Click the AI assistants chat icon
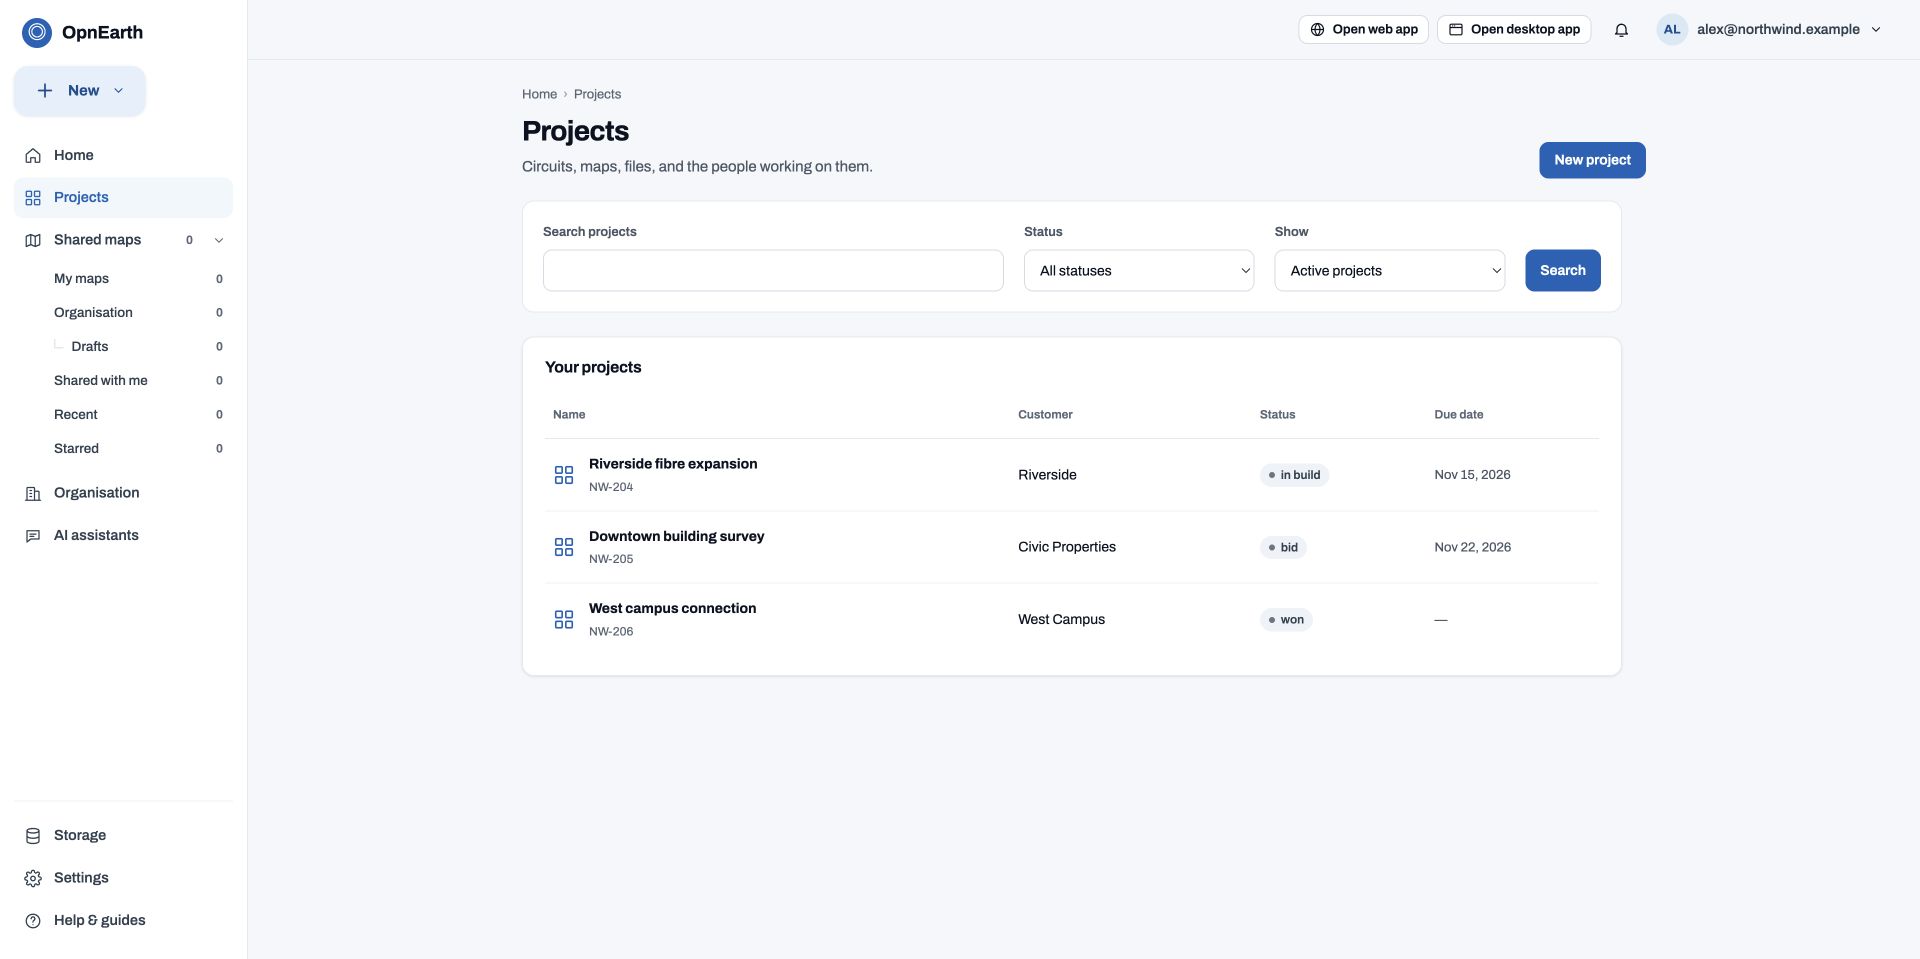1920x959 pixels. (x=33, y=536)
